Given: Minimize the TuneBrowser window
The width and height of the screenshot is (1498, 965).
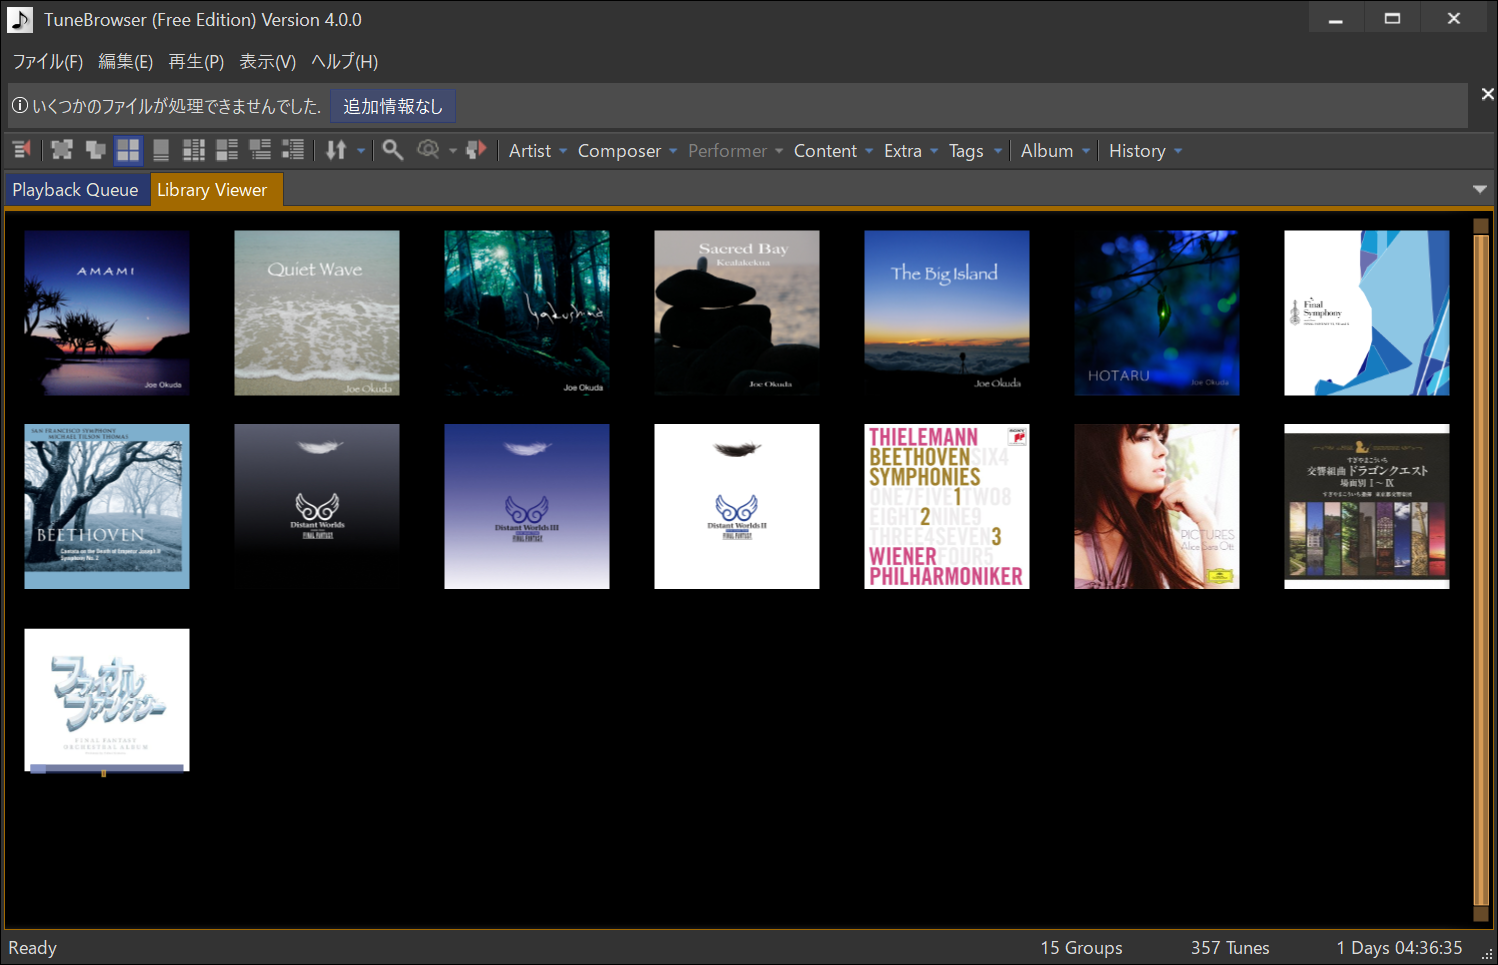Looking at the screenshot, I should (1335, 19).
